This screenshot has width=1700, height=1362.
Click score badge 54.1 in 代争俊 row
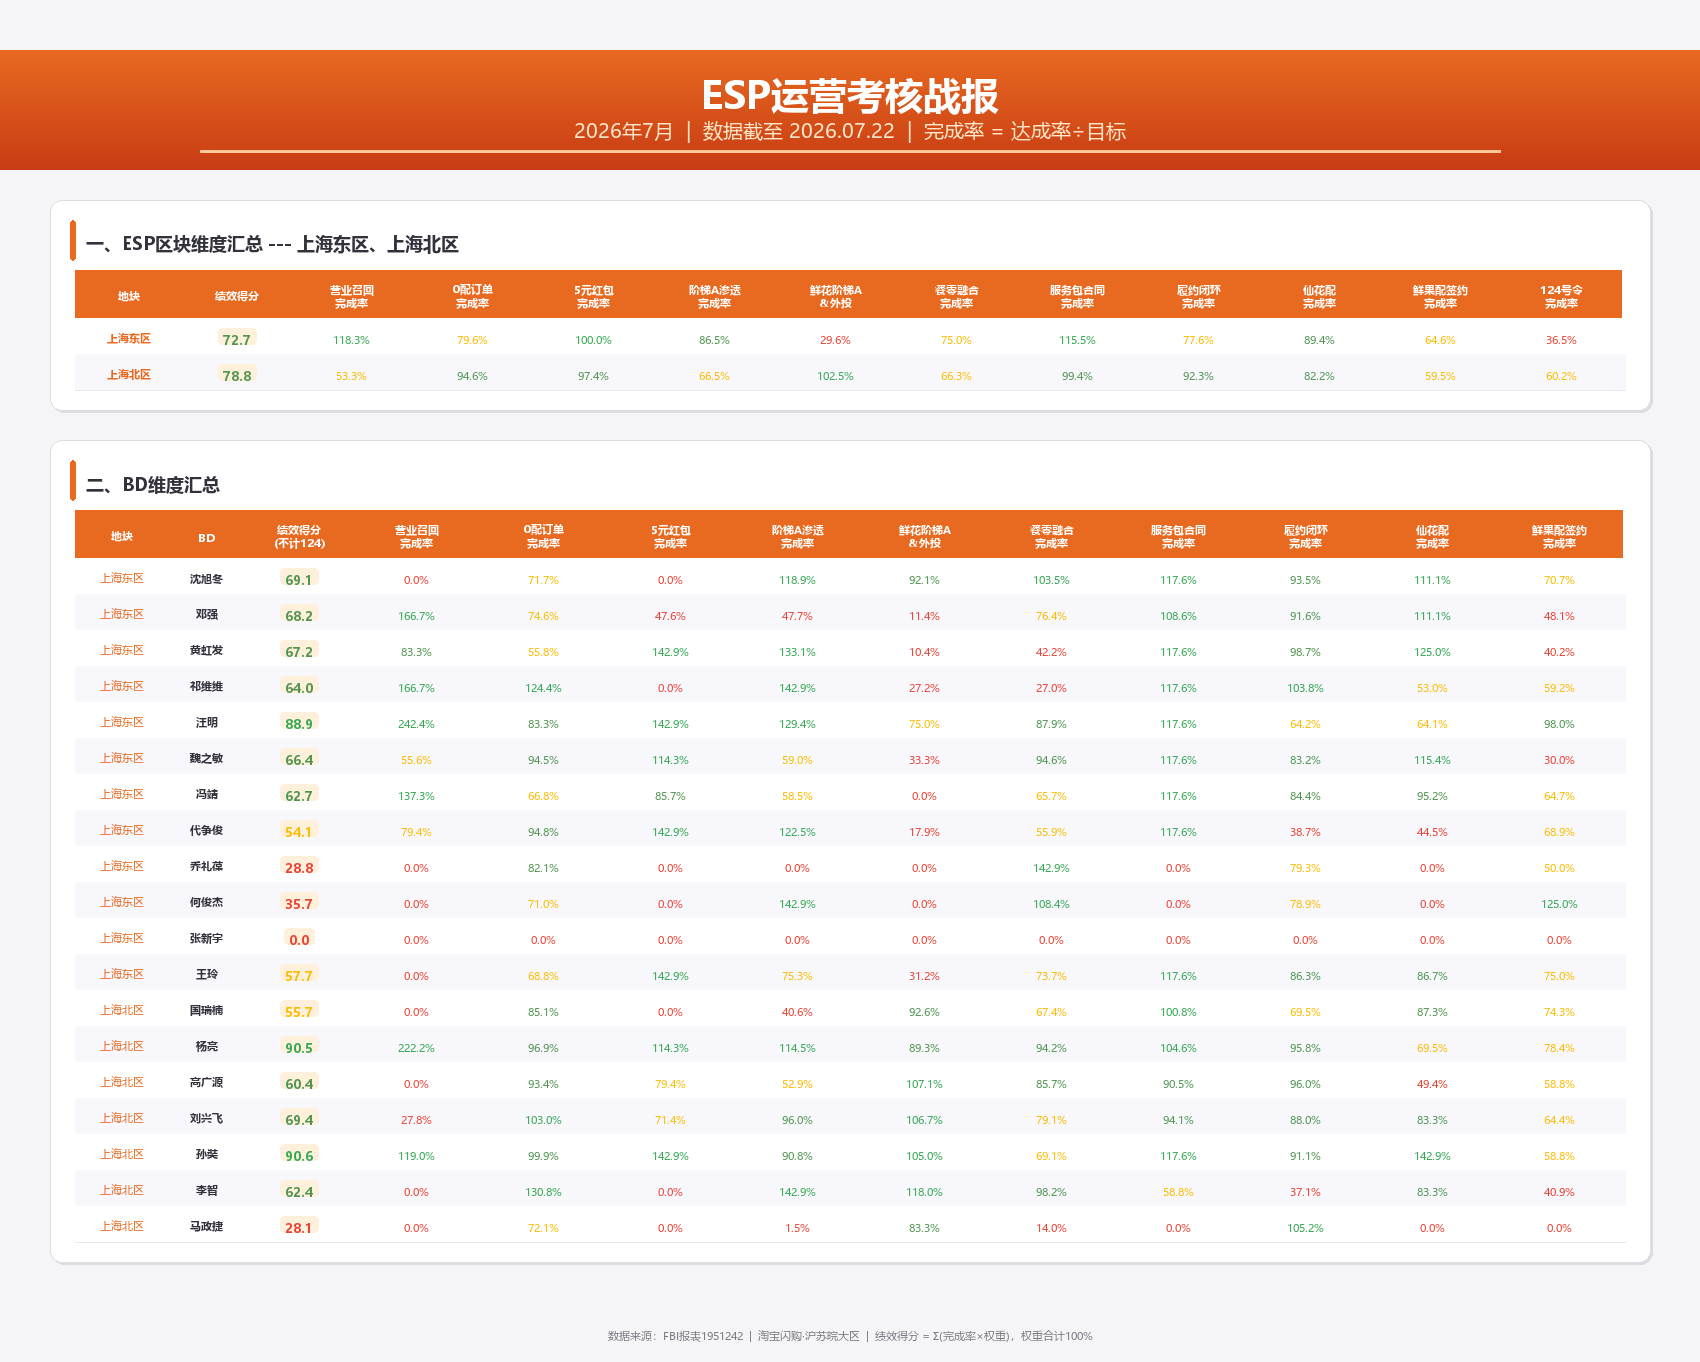click(299, 831)
